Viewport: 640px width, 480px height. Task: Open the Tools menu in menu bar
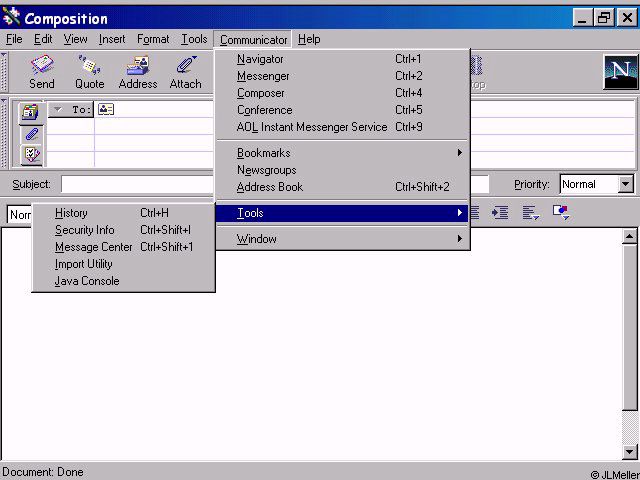coord(194,39)
